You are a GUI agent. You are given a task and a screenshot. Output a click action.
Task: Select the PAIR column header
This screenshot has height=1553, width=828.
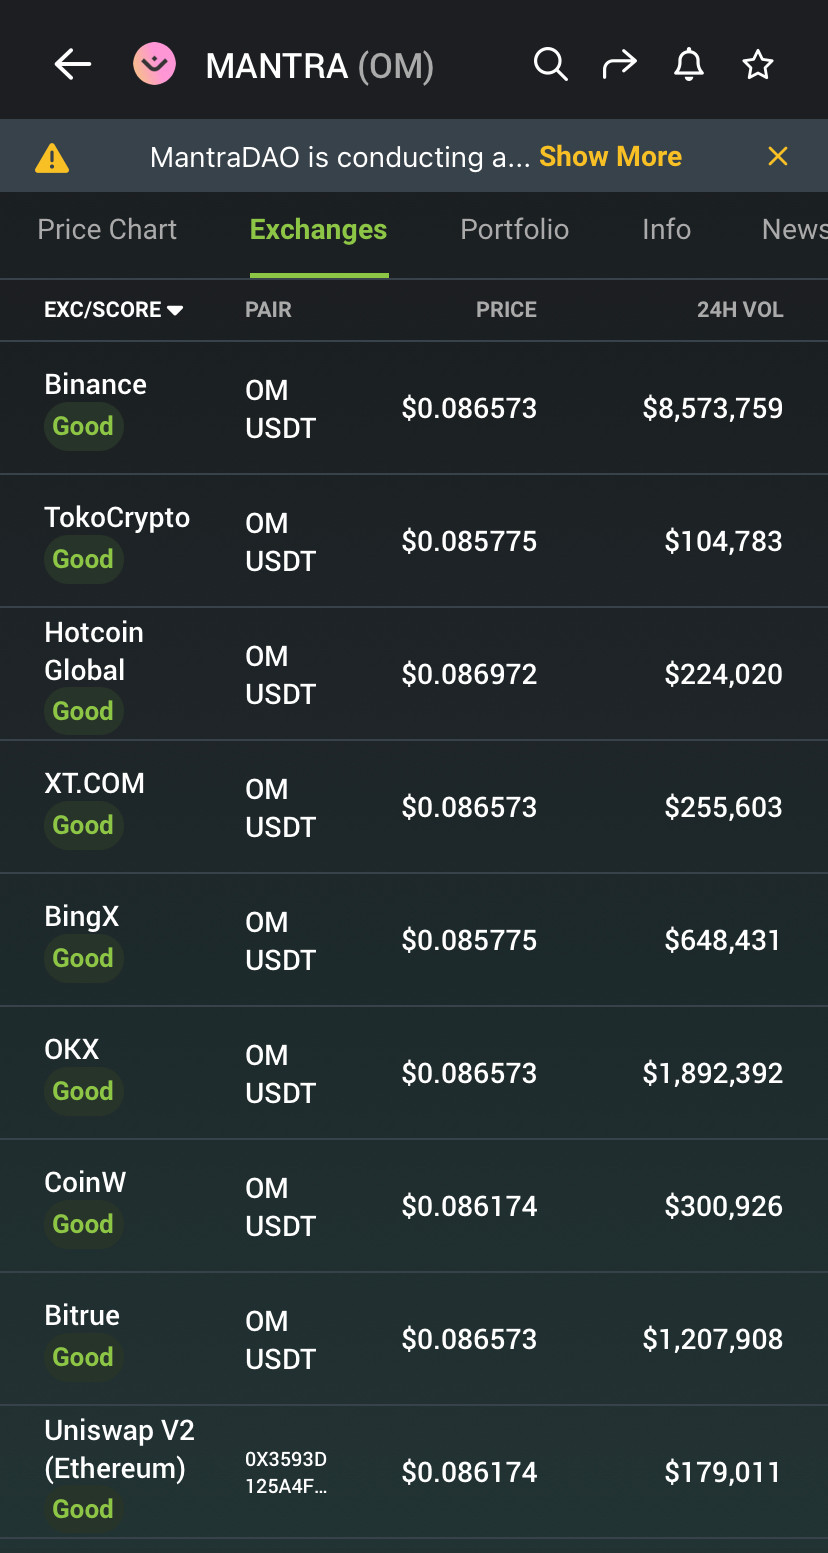point(268,310)
